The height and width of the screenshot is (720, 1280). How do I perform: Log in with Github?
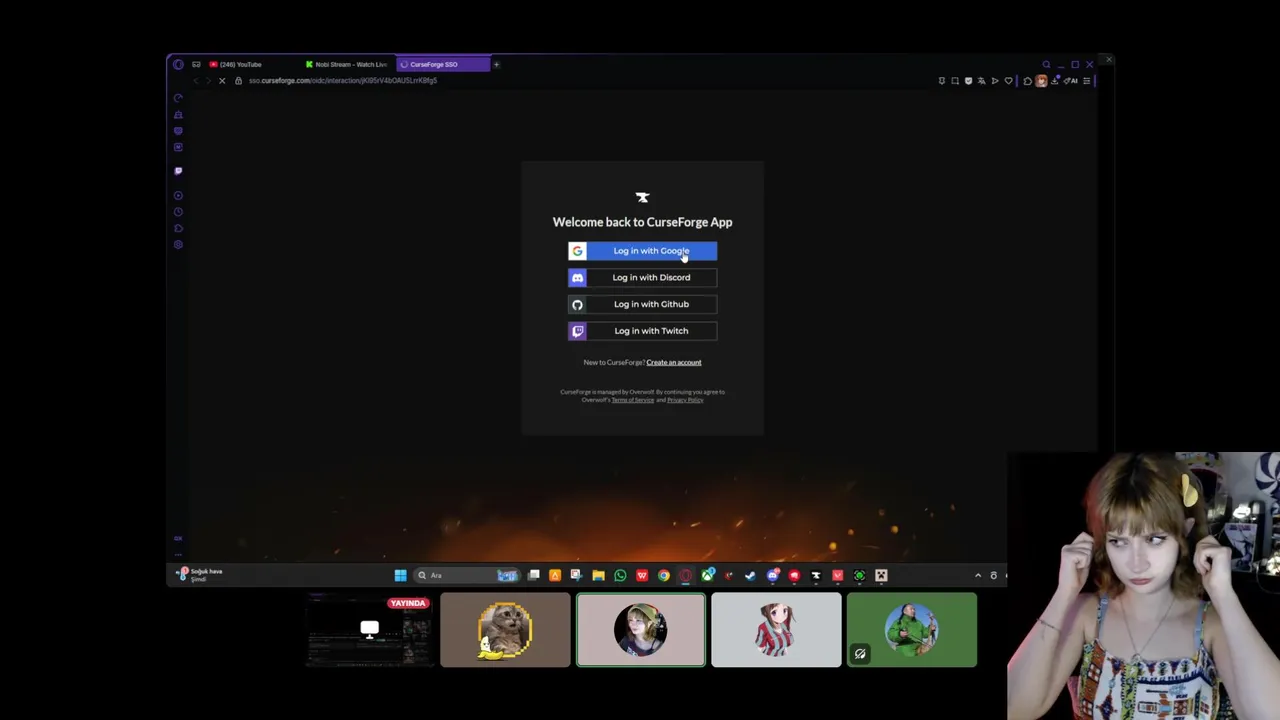click(642, 304)
